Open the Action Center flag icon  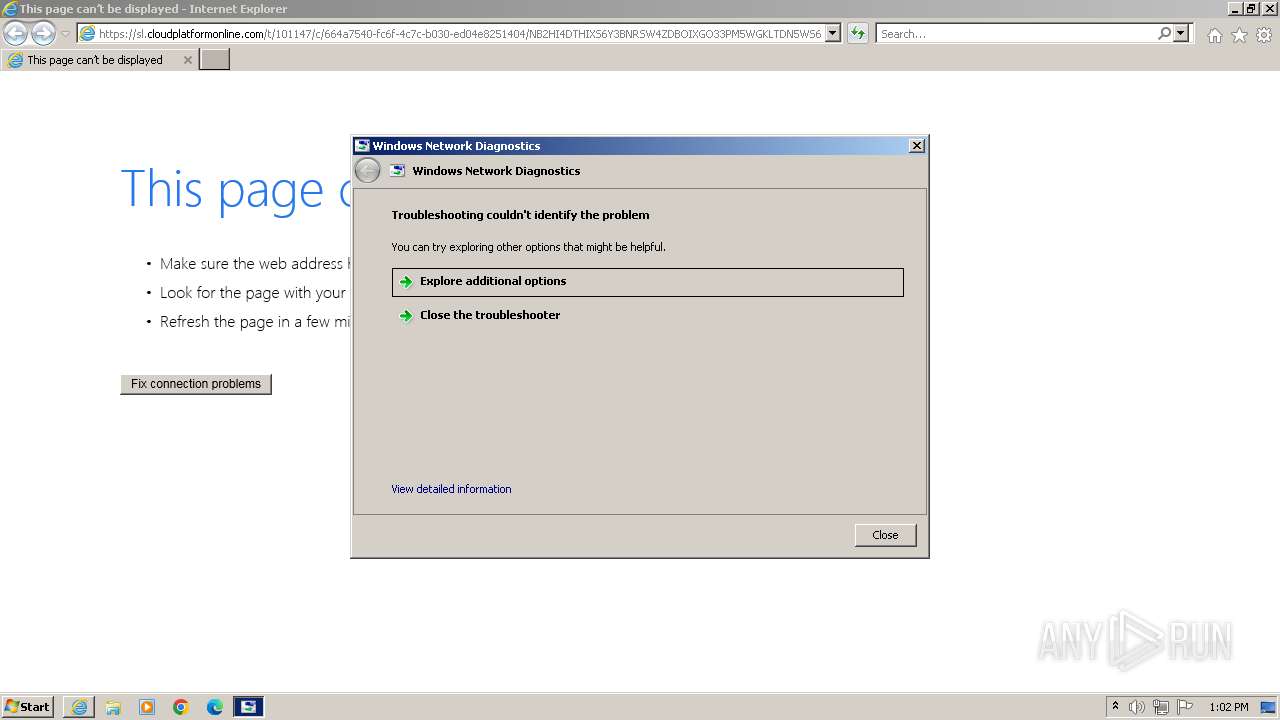(1185, 707)
